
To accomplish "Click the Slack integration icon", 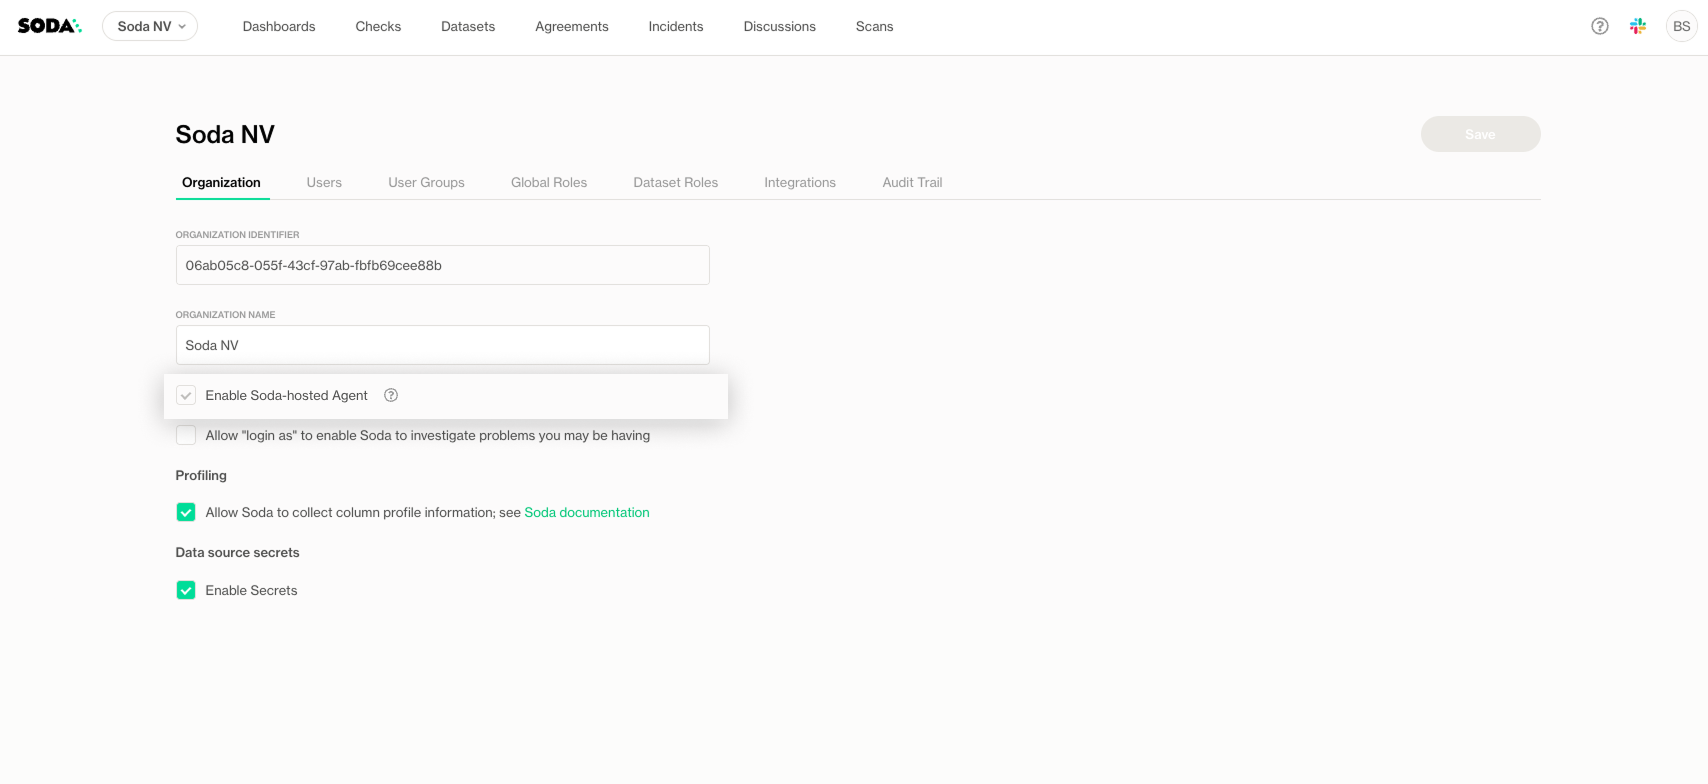I will tap(1638, 26).
